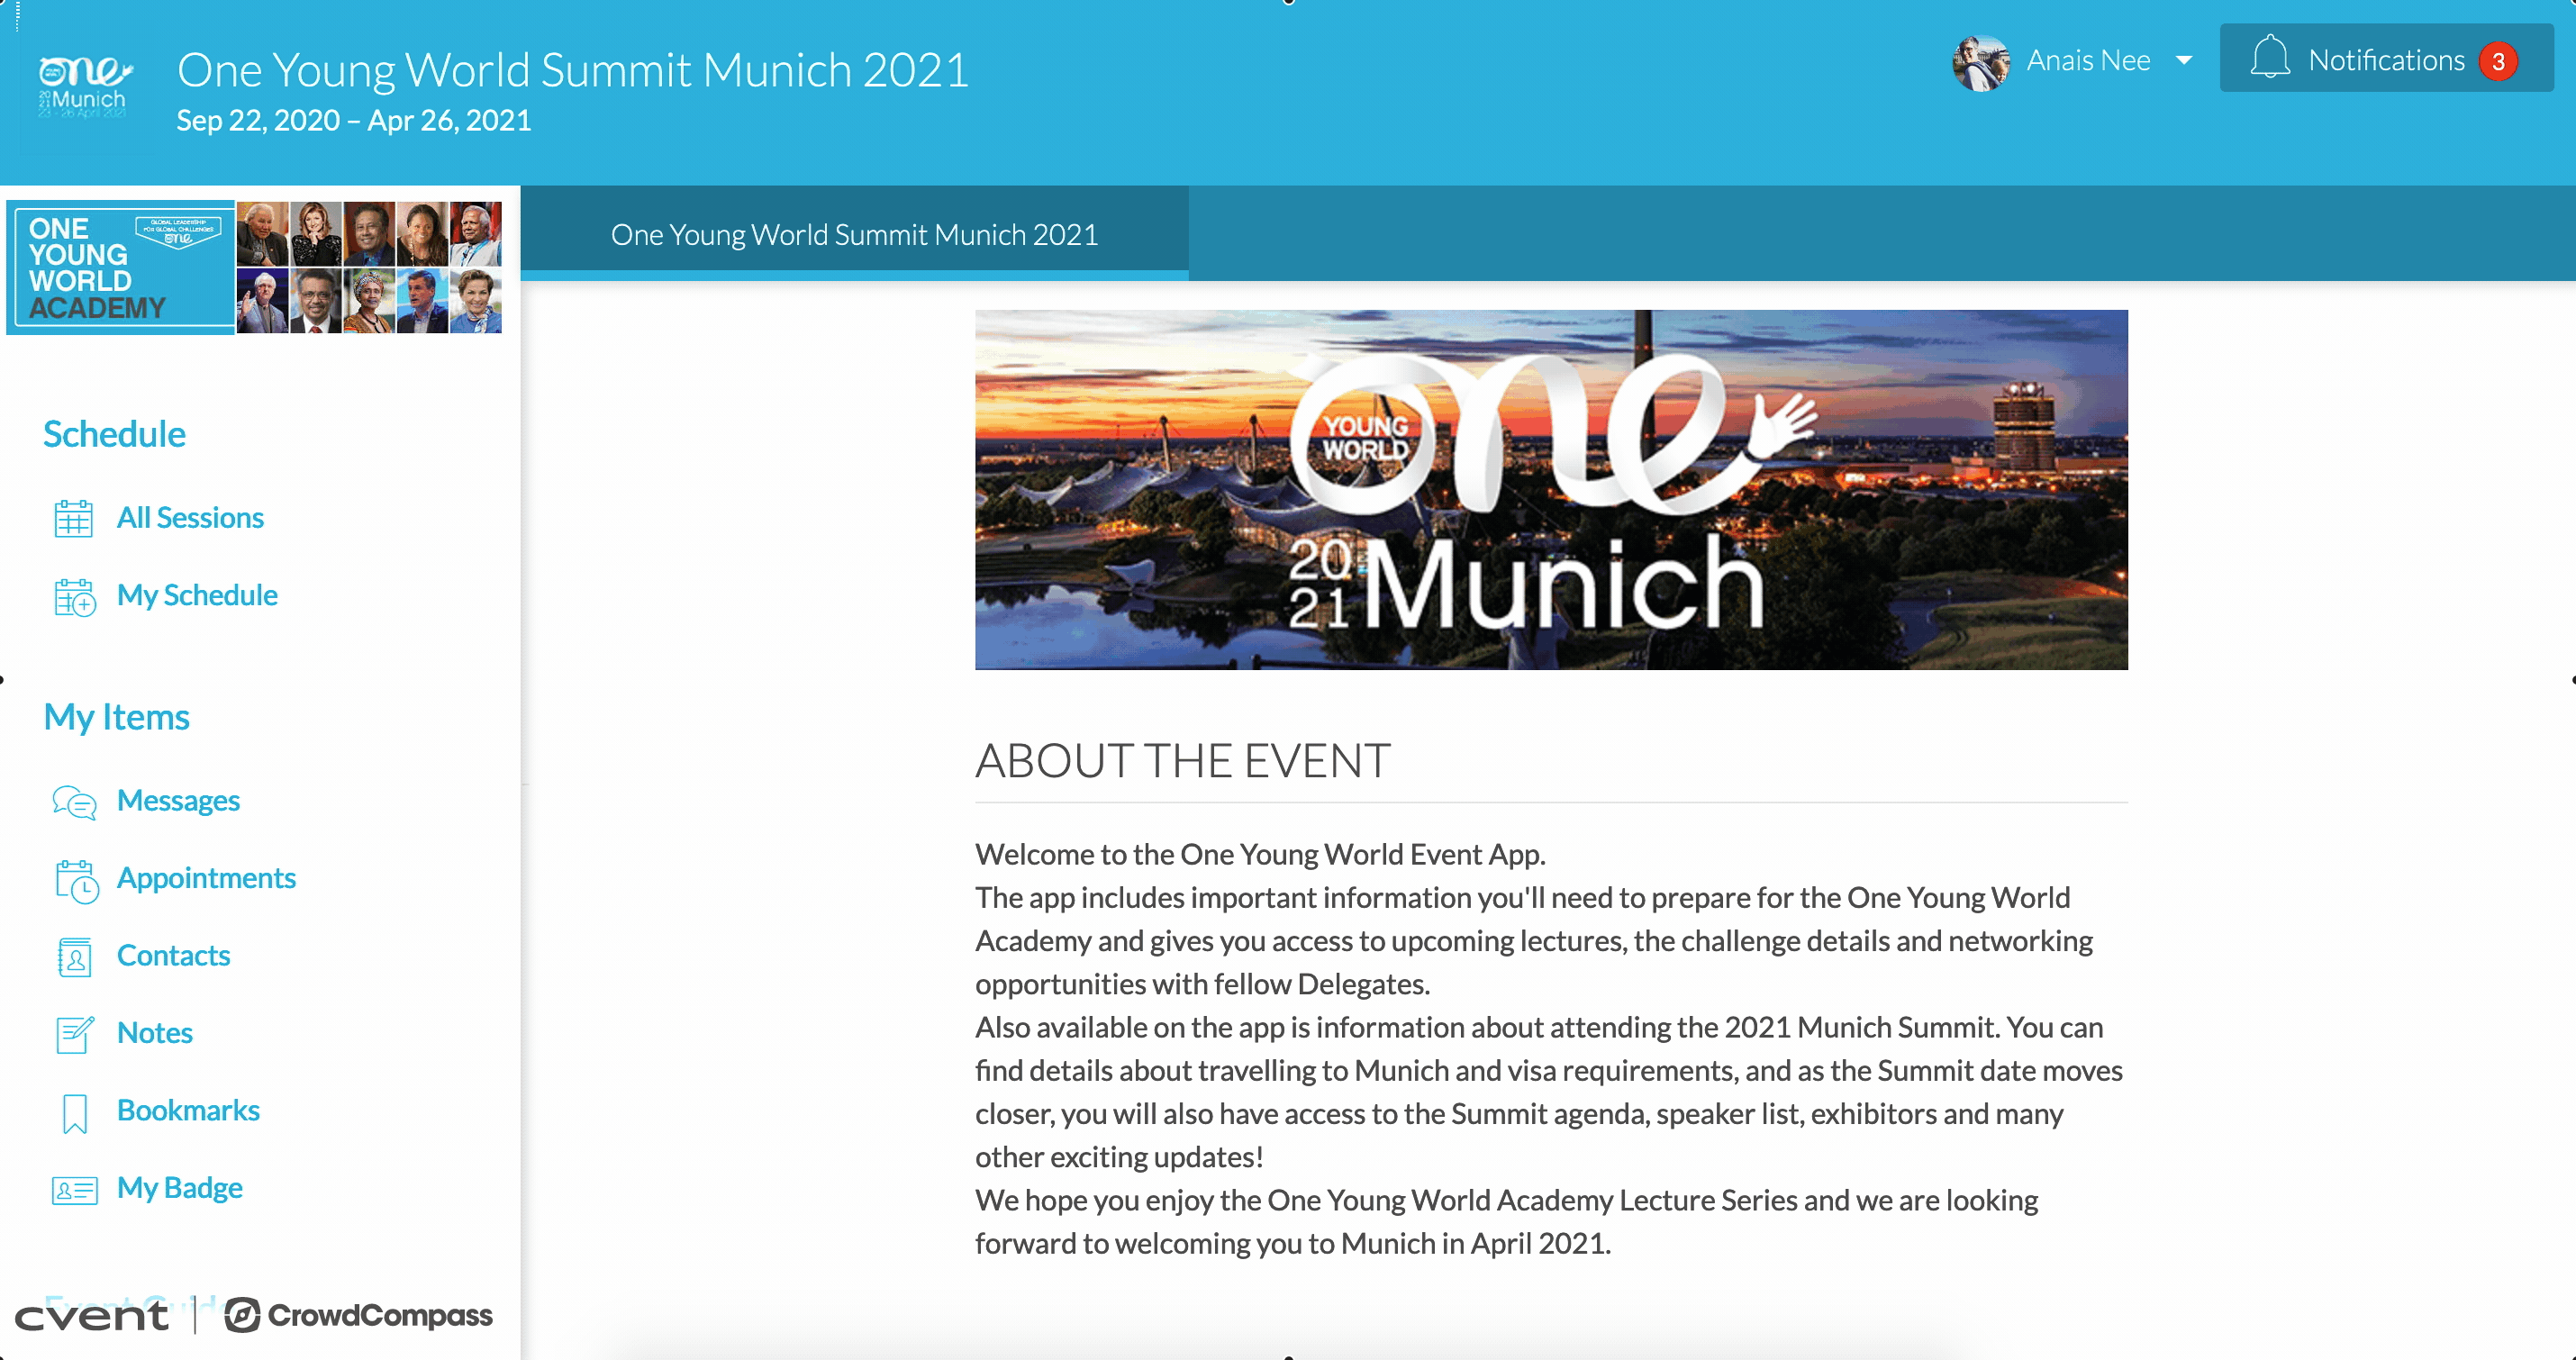Click the date range 'Sep 22, 2020 – Apr 26, 2021'
Screen dimensions: 2576x1360
point(354,121)
